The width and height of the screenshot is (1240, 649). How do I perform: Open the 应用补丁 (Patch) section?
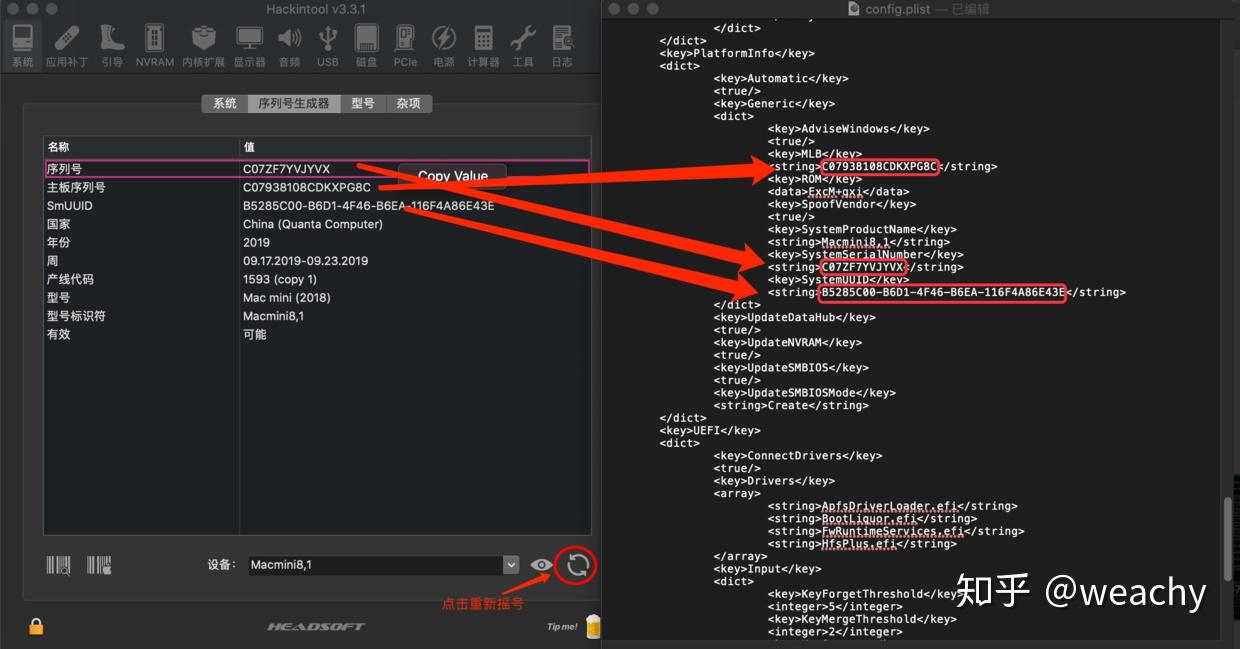click(x=67, y=46)
